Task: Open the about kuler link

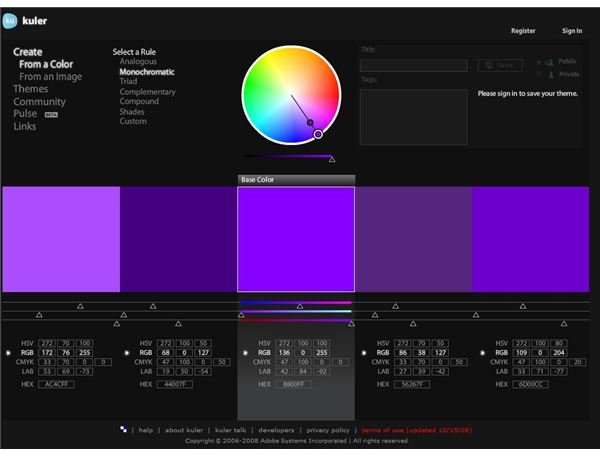Action: click(184, 430)
